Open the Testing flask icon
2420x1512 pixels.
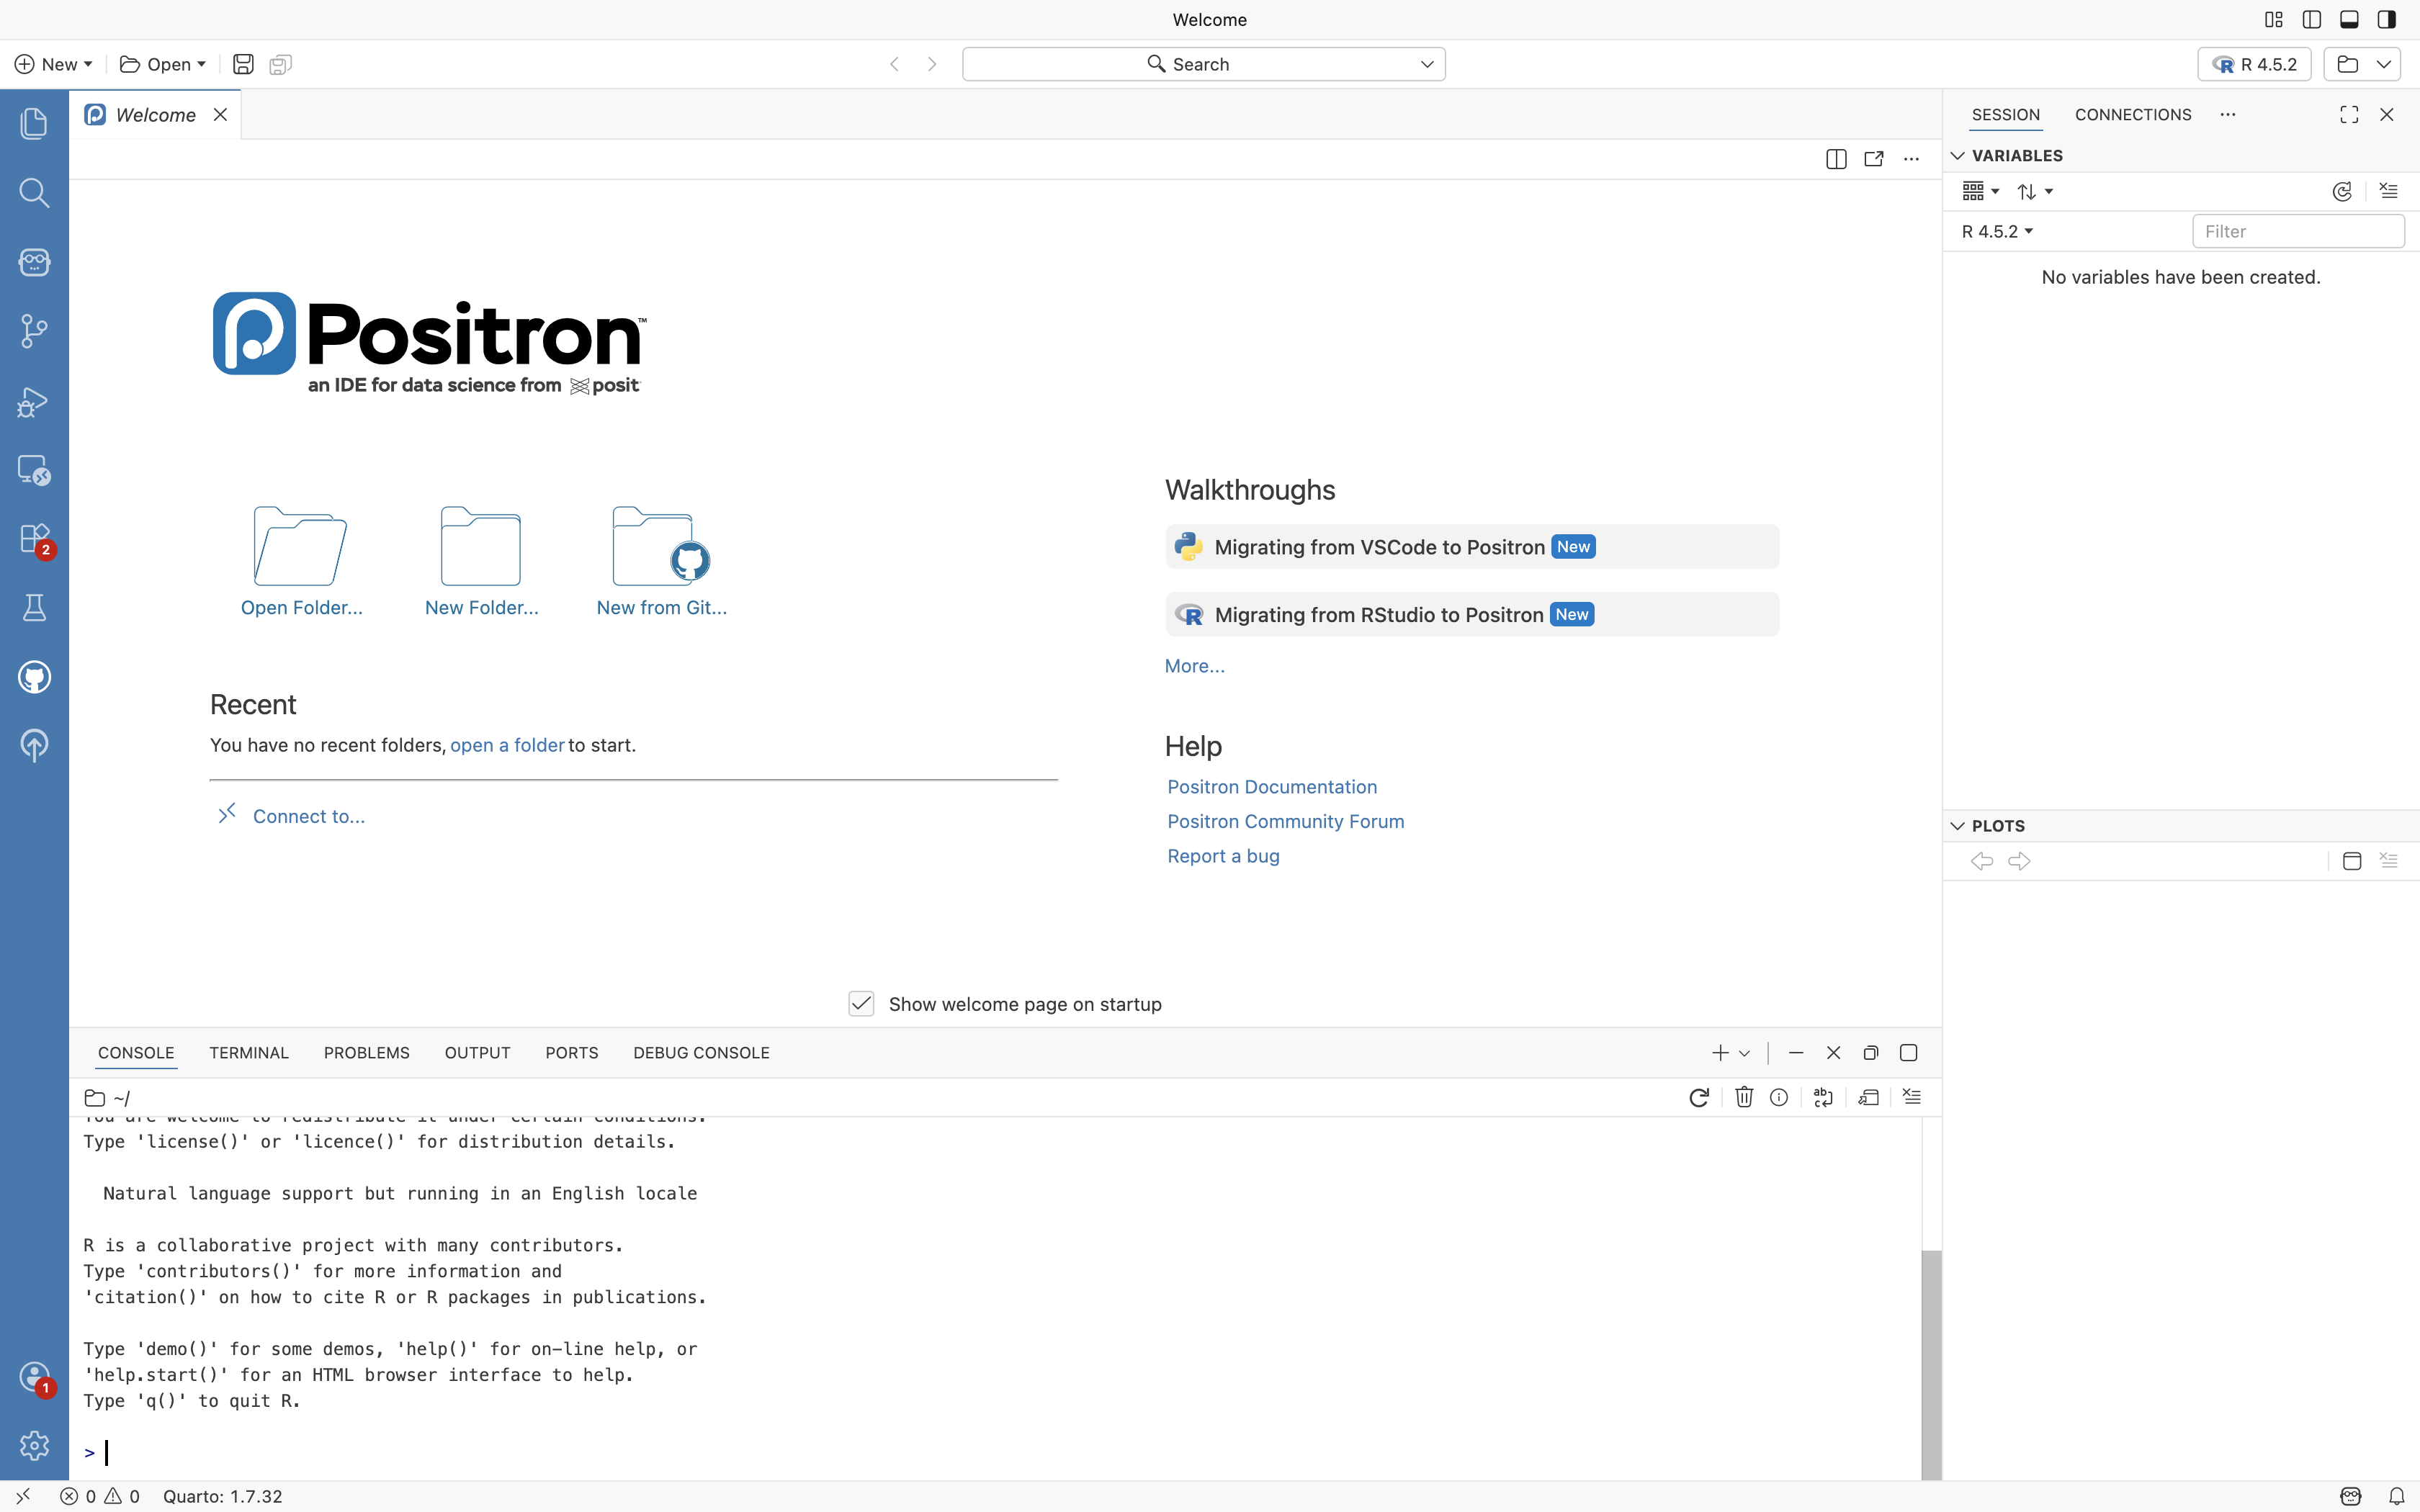34,608
